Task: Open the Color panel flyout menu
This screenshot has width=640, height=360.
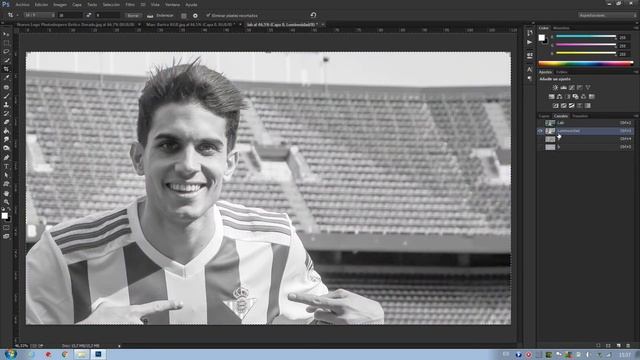Action: point(636,28)
